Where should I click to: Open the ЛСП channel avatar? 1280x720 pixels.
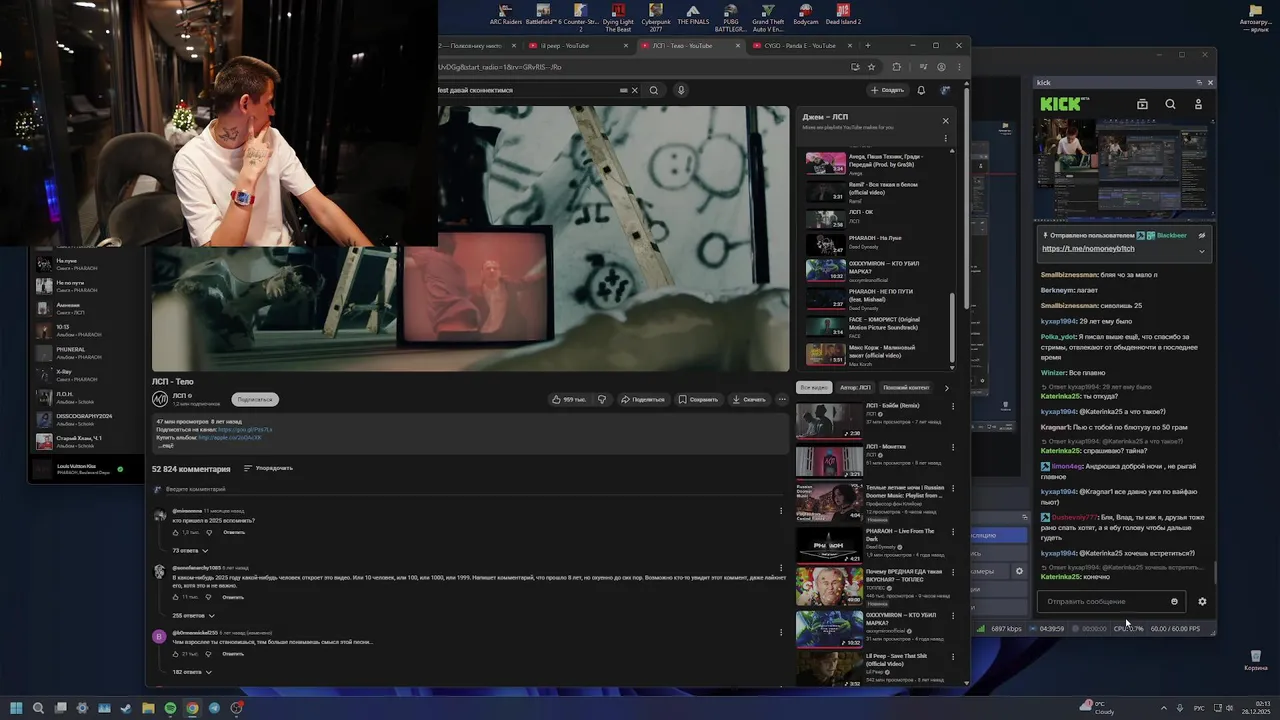pos(160,399)
